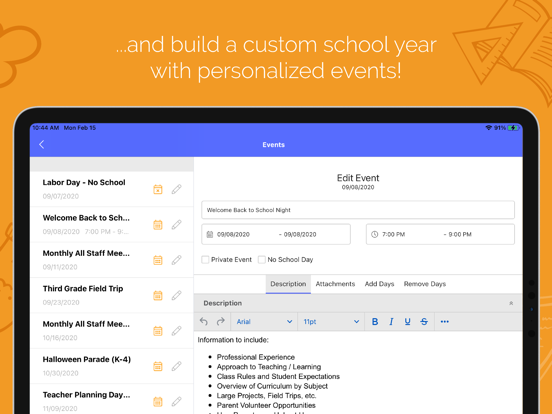Click 'Class Rules and Student Expectations' bullet
The image size is (552, 414).
(278, 376)
